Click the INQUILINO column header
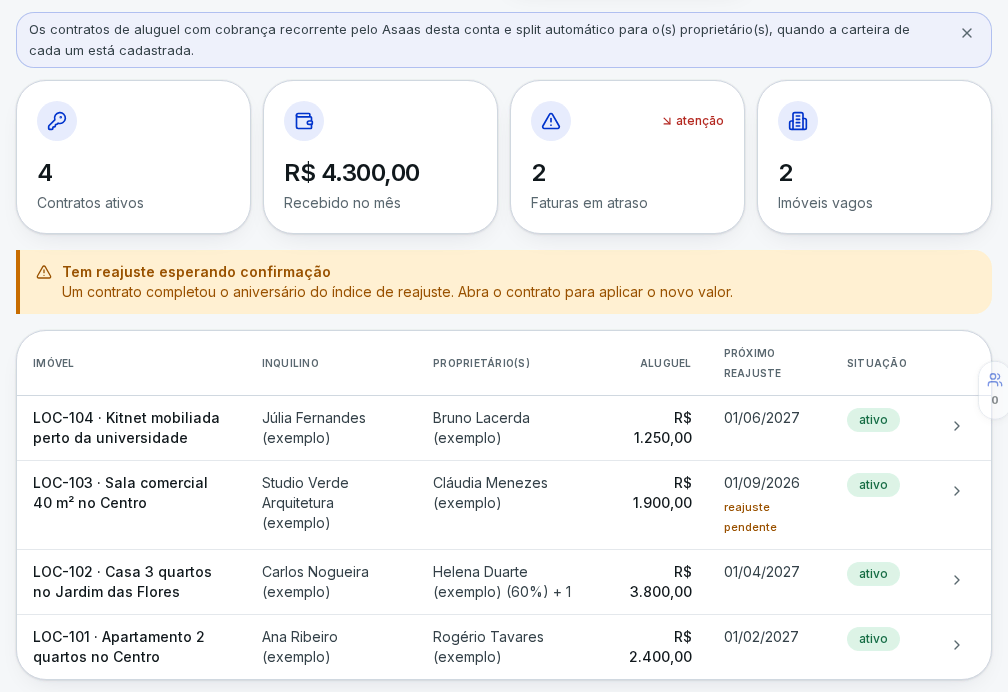 [x=290, y=363]
